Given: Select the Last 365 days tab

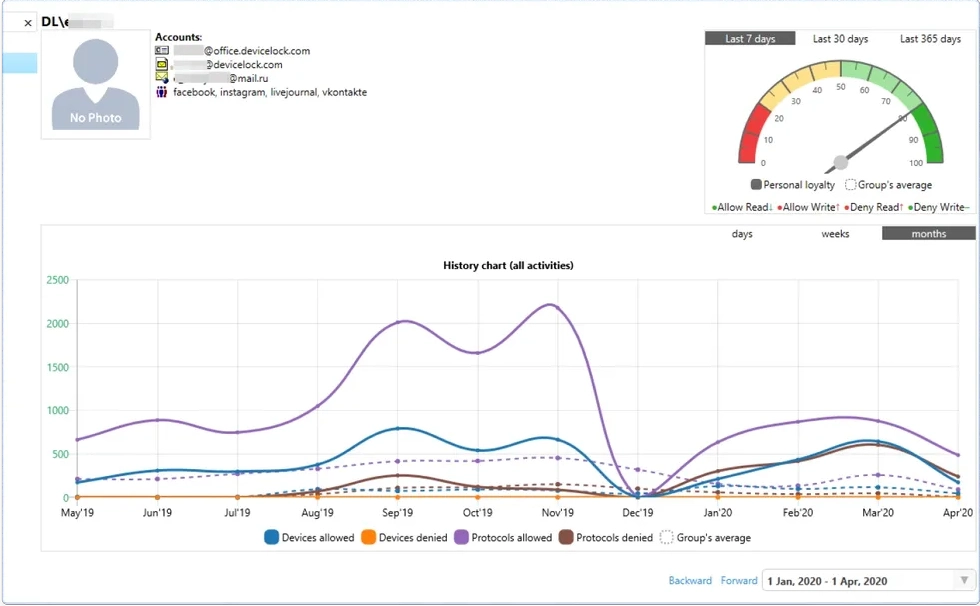Looking at the screenshot, I should click(930, 39).
